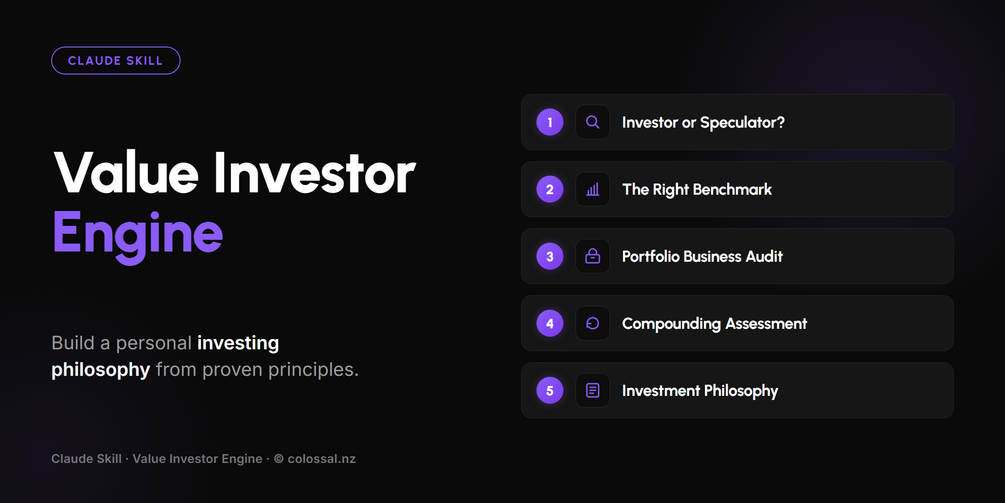Open The Right Benchmark step
The height and width of the screenshot is (503, 1005).
737,189
